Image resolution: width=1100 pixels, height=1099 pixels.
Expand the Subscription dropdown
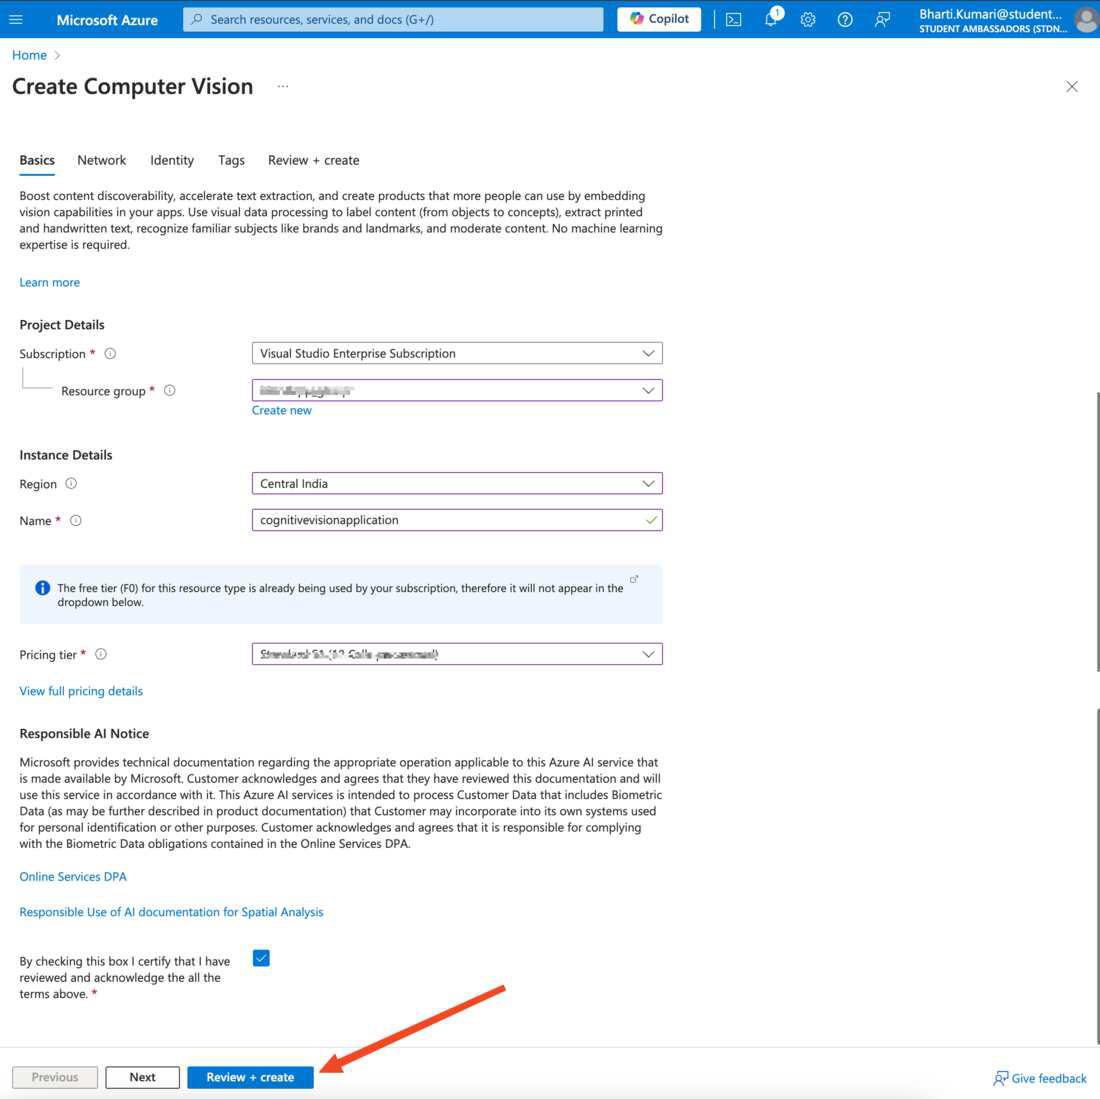click(x=457, y=353)
